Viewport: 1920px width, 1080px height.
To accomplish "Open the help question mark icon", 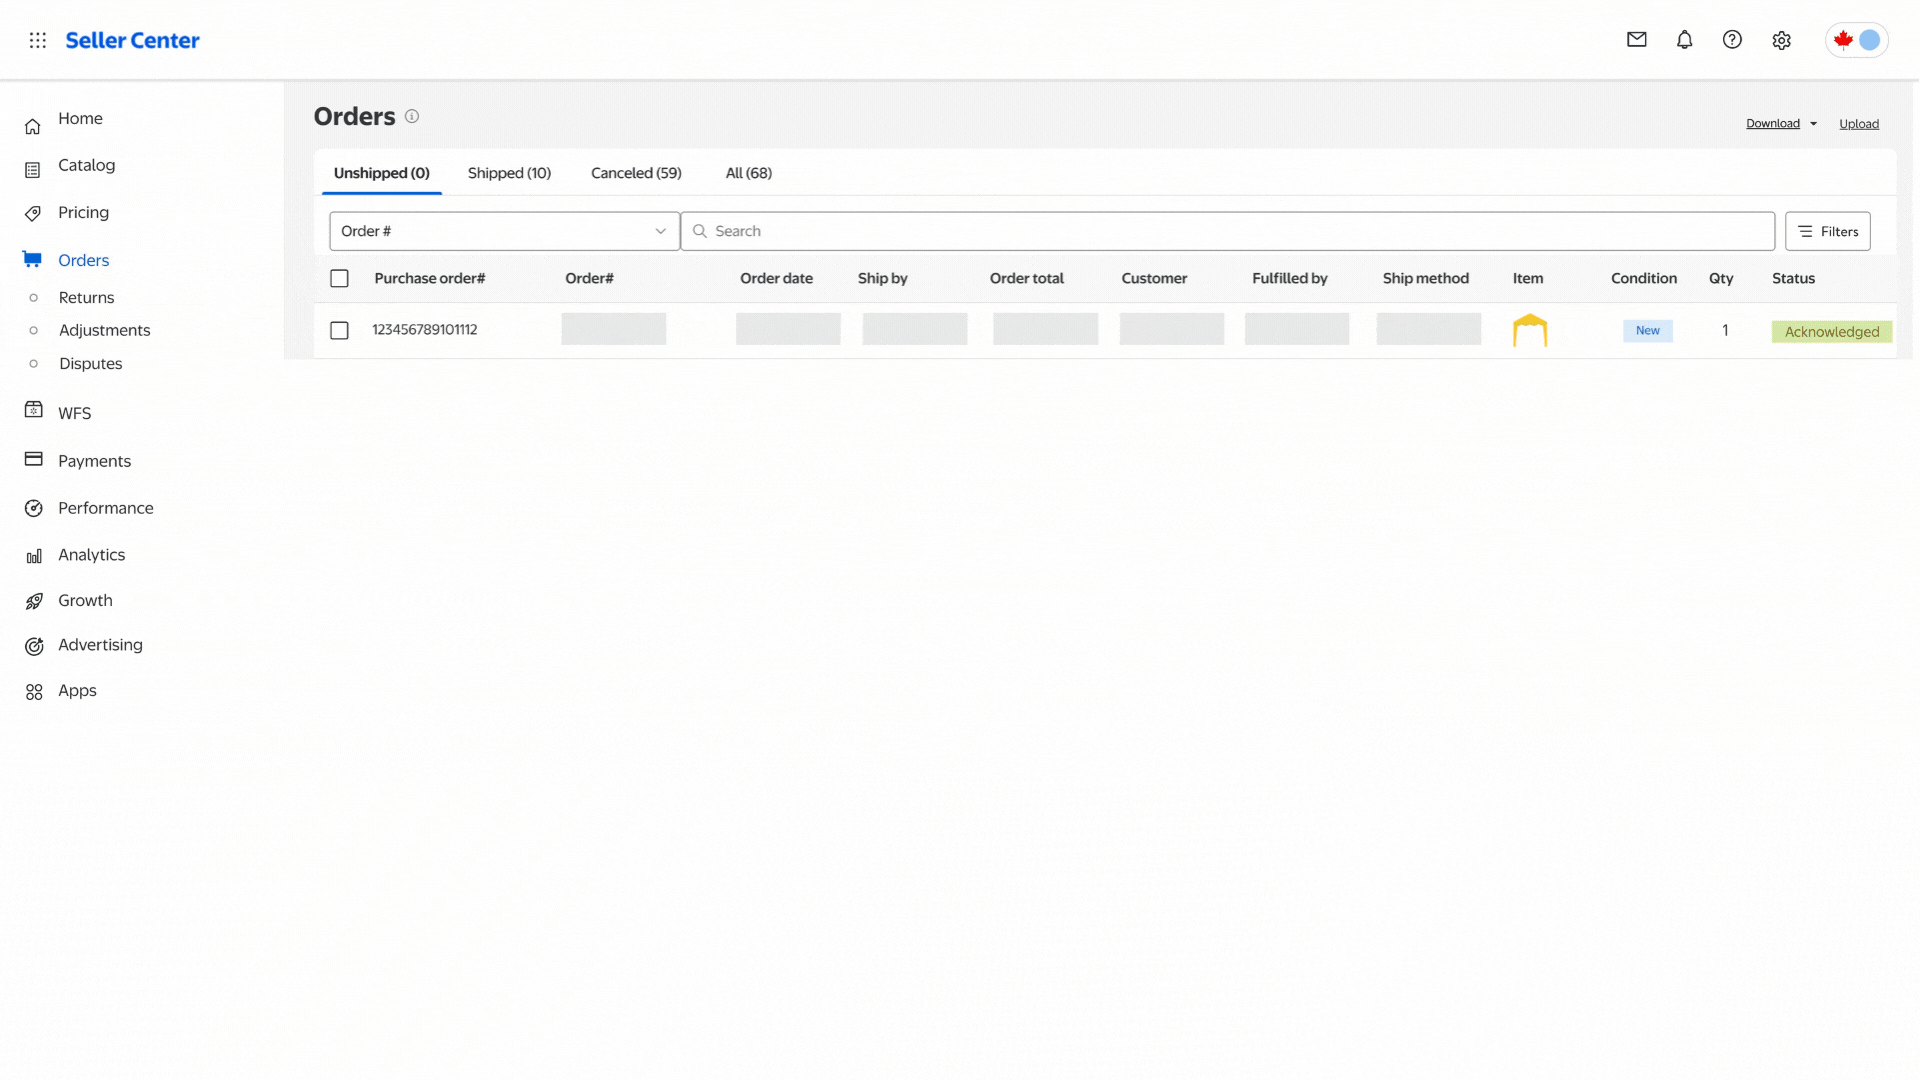I will (x=1732, y=40).
